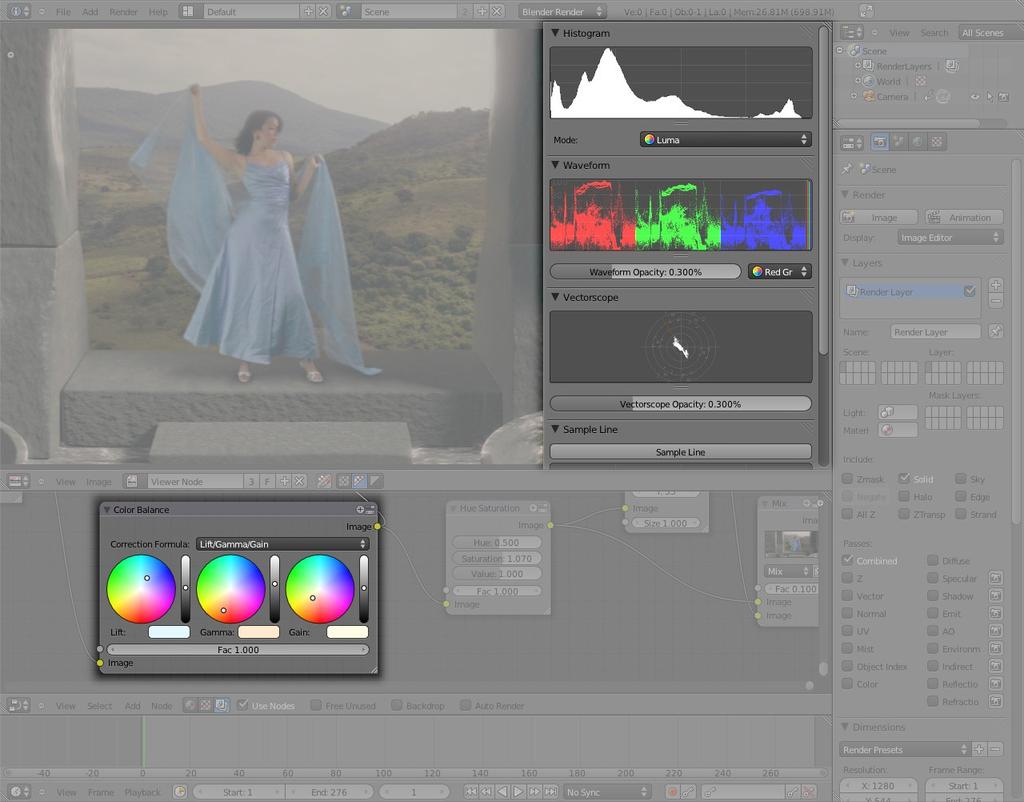1024x802 pixels.
Task: Select RenderLayers in outliner
Action: pyautogui.click(x=904, y=66)
